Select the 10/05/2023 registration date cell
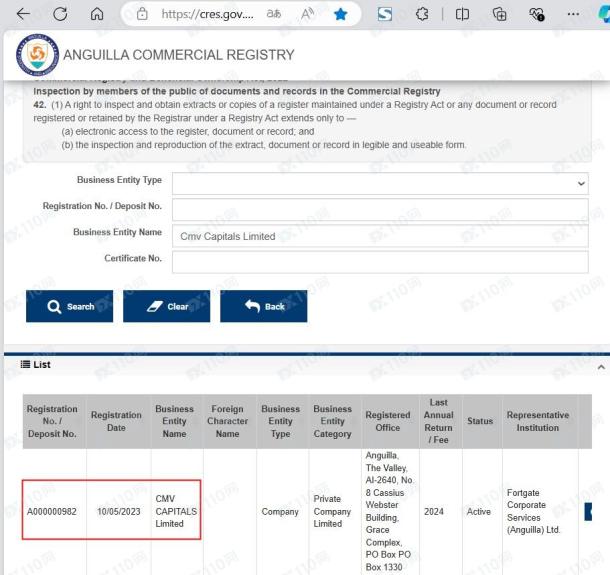This screenshot has width=610, height=575. [119, 512]
